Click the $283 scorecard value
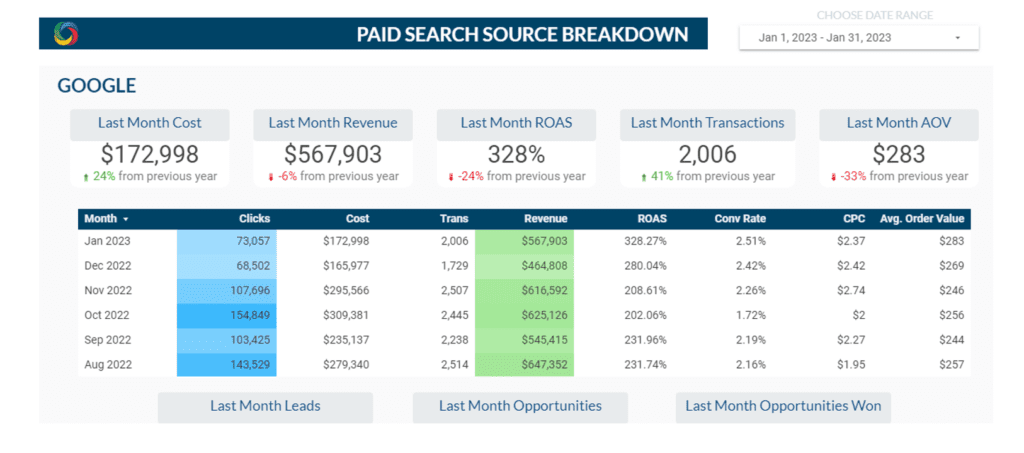Viewport: 1024px width, 453px height. pos(899,154)
